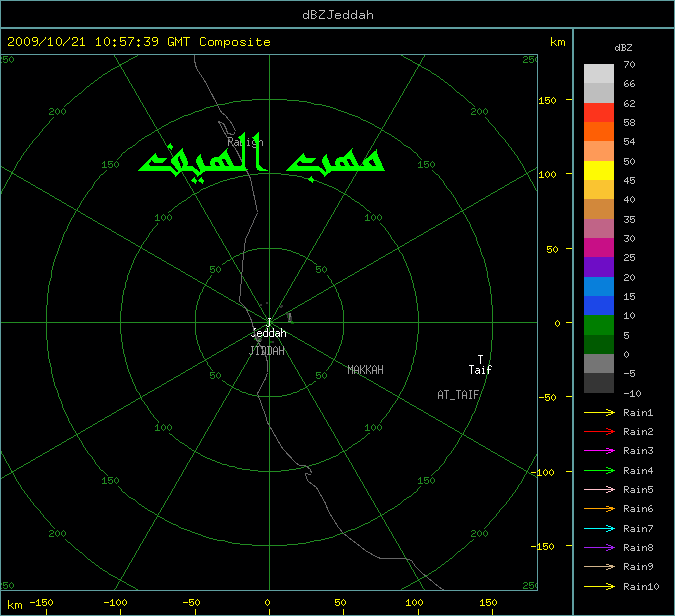The width and height of the screenshot is (675, 616).
Task: Select the gray 62–66 dBZ swatch
Action: pyautogui.click(x=599, y=93)
